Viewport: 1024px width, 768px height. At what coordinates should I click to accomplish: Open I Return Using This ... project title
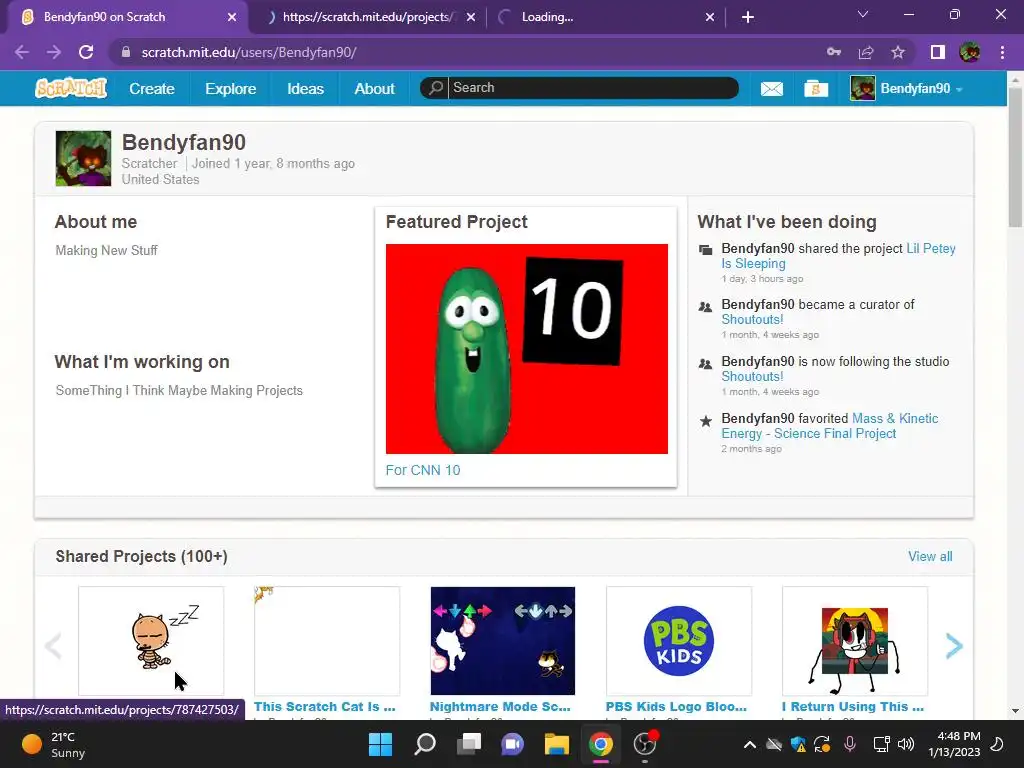tap(853, 707)
